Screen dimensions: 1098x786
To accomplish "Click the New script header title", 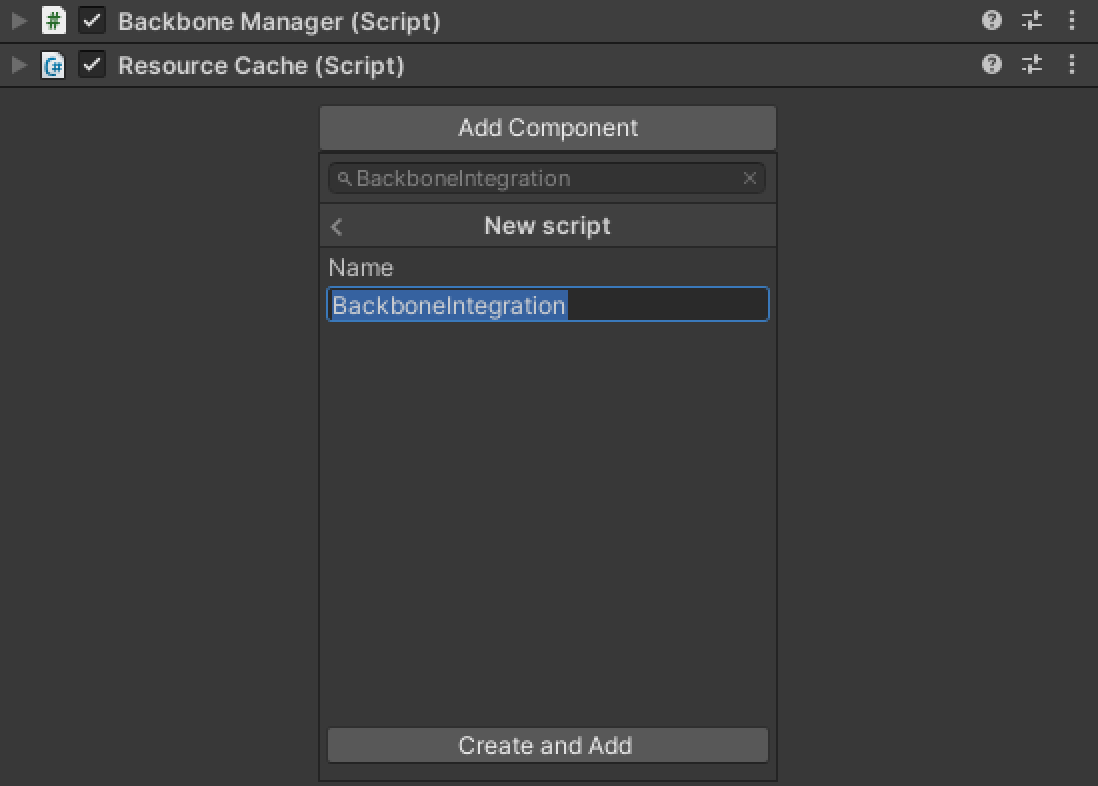I will [547, 226].
